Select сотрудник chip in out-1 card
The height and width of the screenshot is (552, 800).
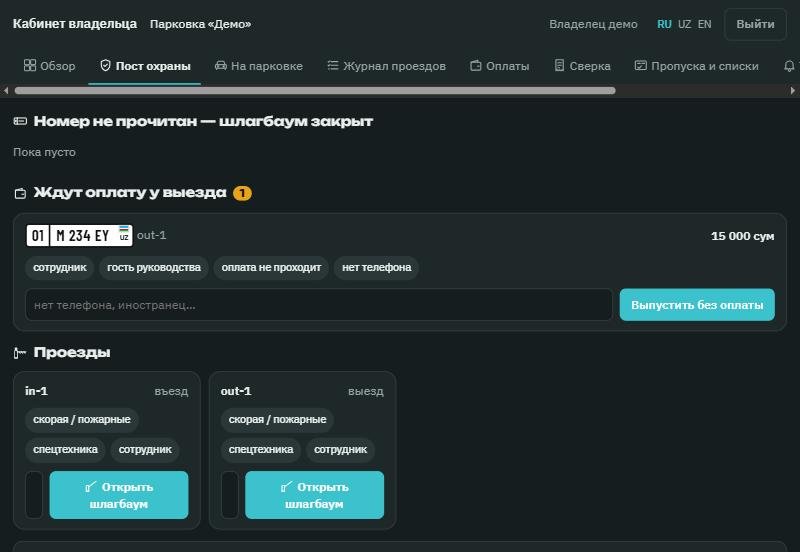point(340,449)
